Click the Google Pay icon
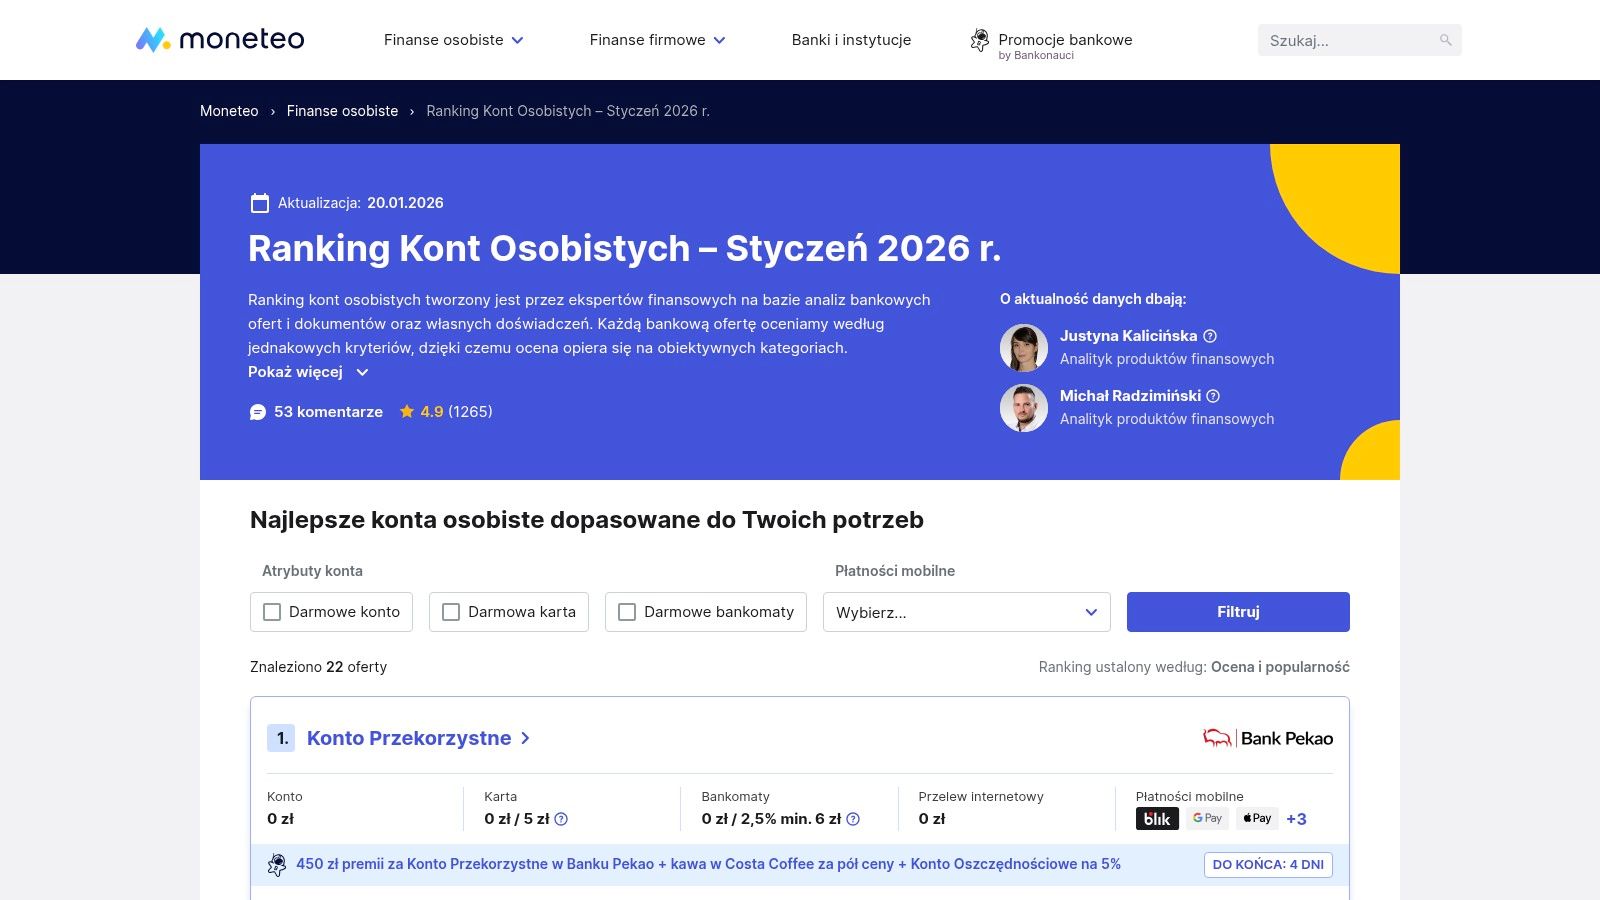Viewport: 1600px width, 900px height. [x=1208, y=818]
